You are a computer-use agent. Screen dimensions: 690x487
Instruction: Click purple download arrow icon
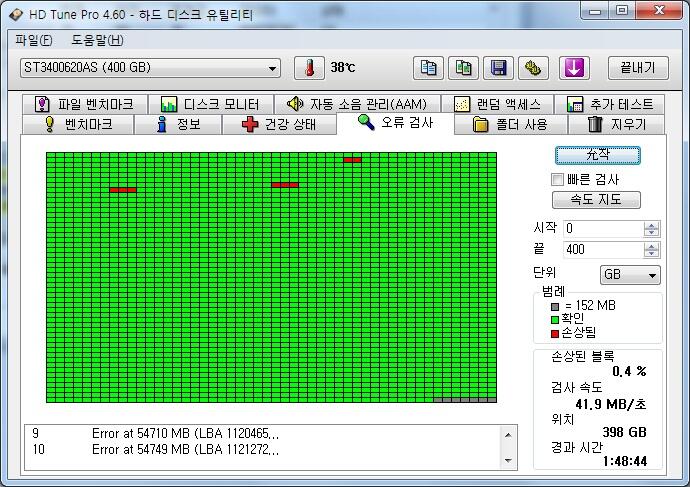[574, 68]
